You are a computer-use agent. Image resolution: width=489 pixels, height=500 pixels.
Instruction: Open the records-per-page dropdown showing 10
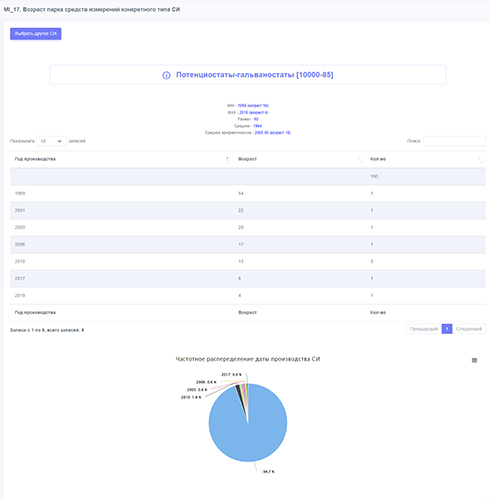[51, 141]
